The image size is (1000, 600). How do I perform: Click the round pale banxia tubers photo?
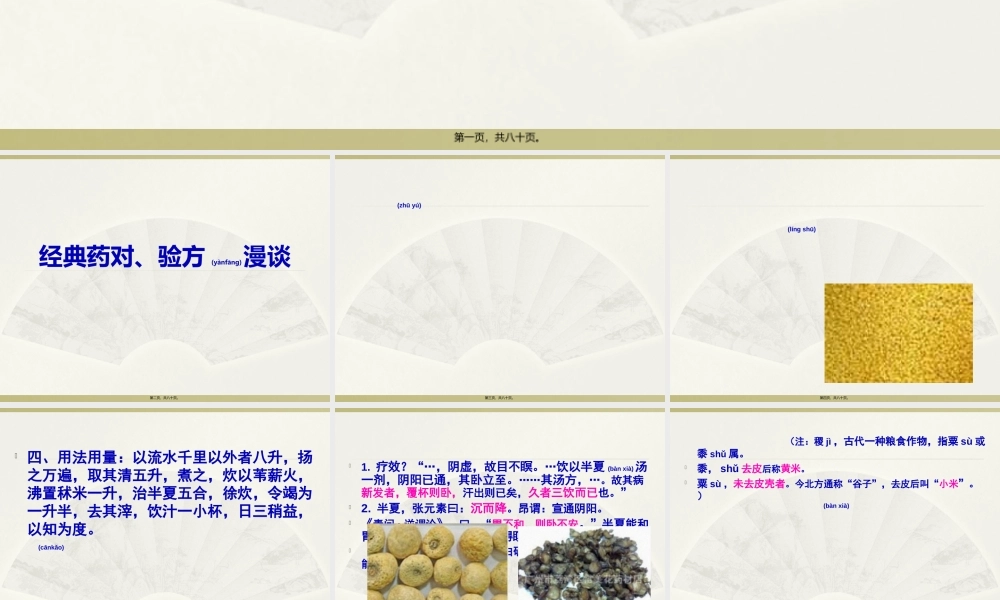(x=436, y=563)
